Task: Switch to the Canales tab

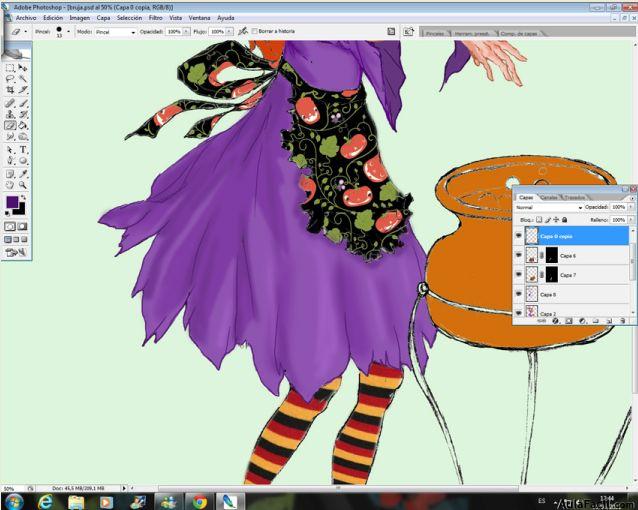Action: [548, 197]
